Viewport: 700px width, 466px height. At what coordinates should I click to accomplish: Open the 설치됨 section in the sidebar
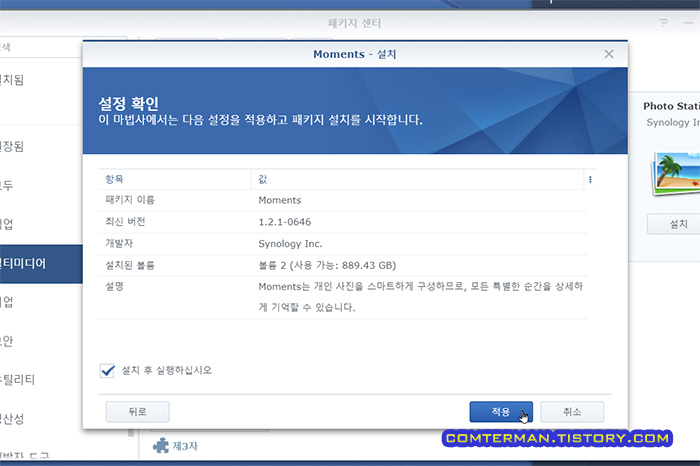12,80
